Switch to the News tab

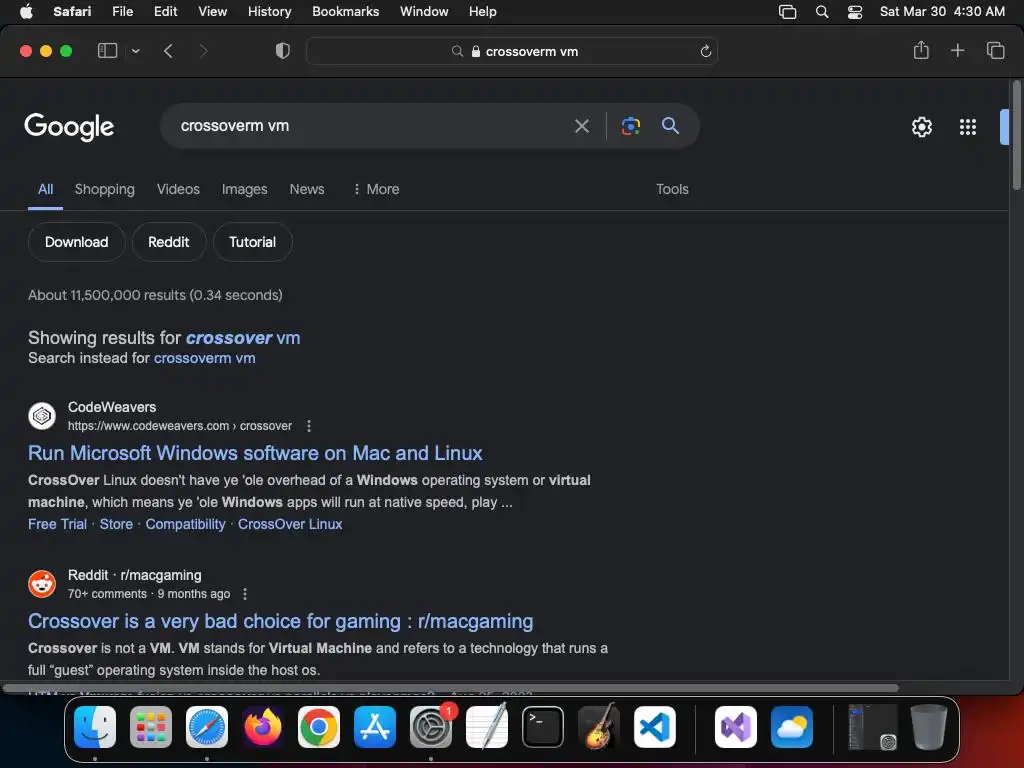307,189
